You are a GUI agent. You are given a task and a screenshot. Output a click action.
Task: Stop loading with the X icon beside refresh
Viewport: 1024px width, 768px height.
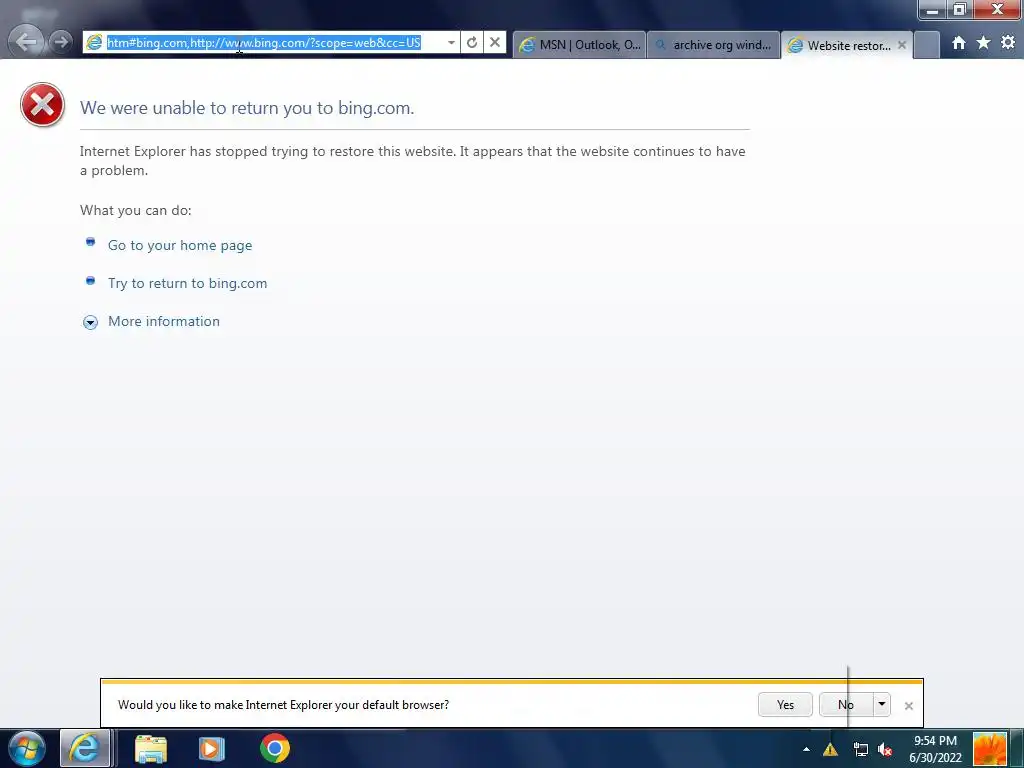point(494,42)
